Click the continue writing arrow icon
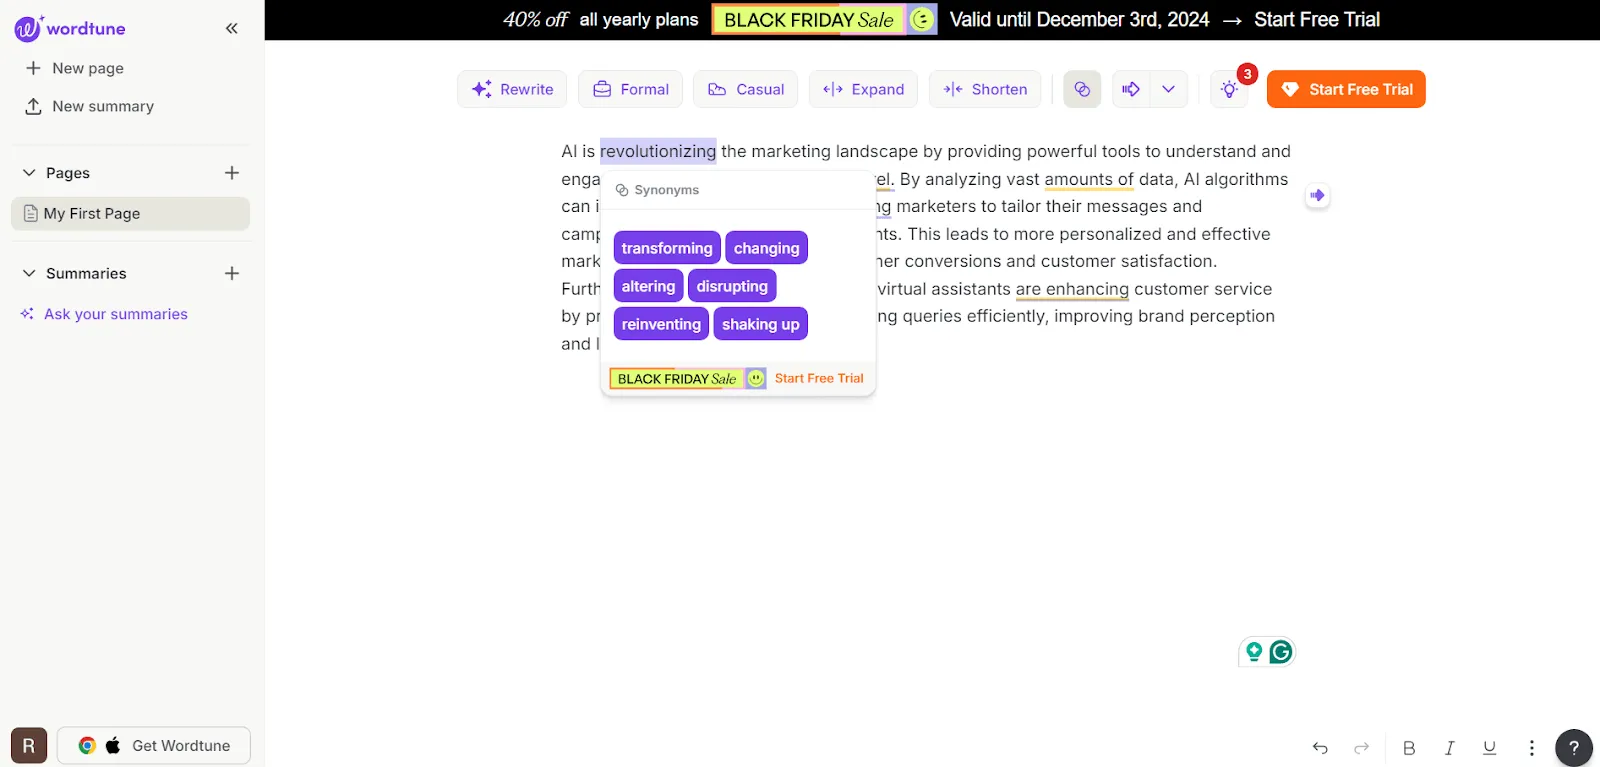Image resolution: width=1600 pixels, height=767 pixels. point(1131,89)
